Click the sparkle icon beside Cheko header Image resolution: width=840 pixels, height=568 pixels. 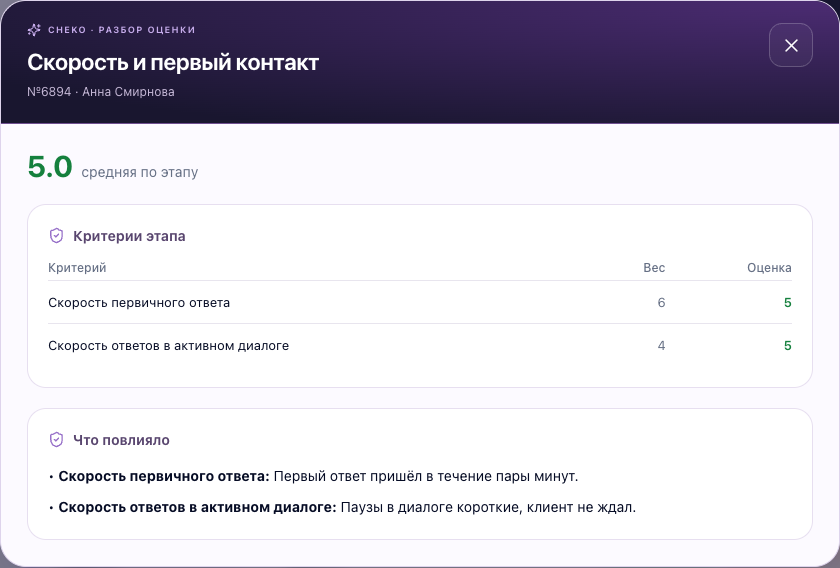point(34,30)
